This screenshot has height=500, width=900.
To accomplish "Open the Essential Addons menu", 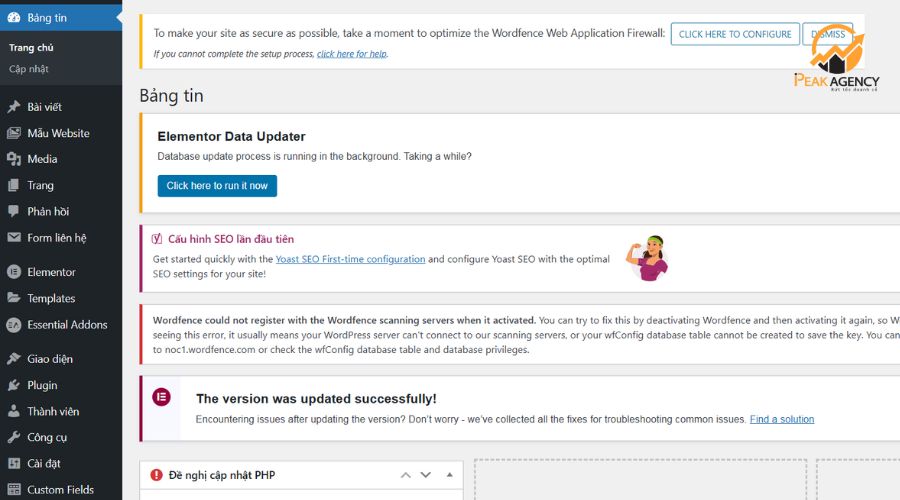I will 61,325.
